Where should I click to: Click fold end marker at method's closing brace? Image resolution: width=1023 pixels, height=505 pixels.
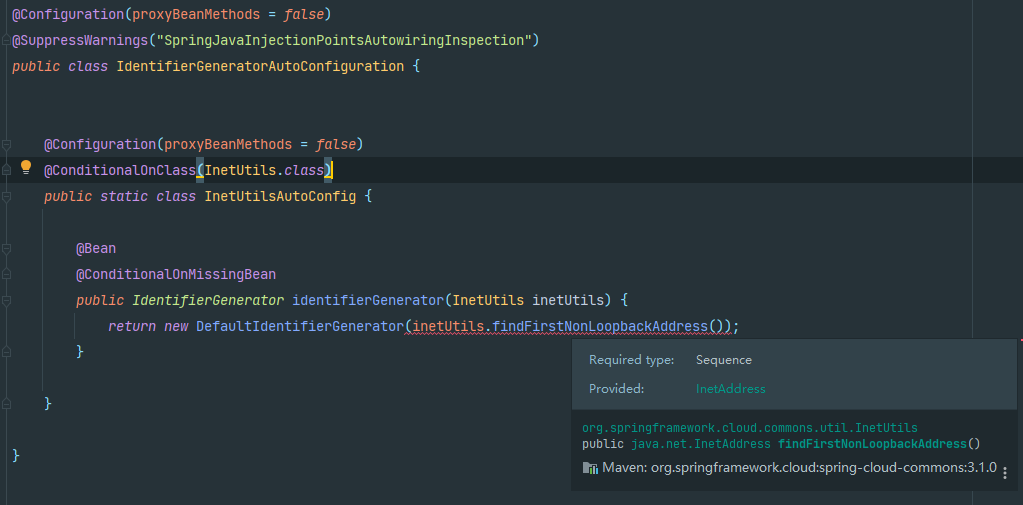[x=6, y=352]
